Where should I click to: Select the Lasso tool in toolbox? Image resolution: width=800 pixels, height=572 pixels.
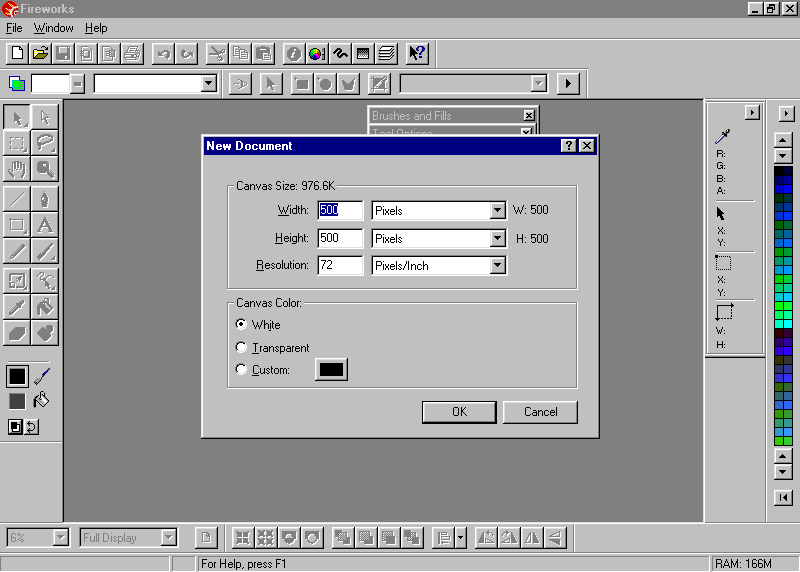tap(45, 143)
